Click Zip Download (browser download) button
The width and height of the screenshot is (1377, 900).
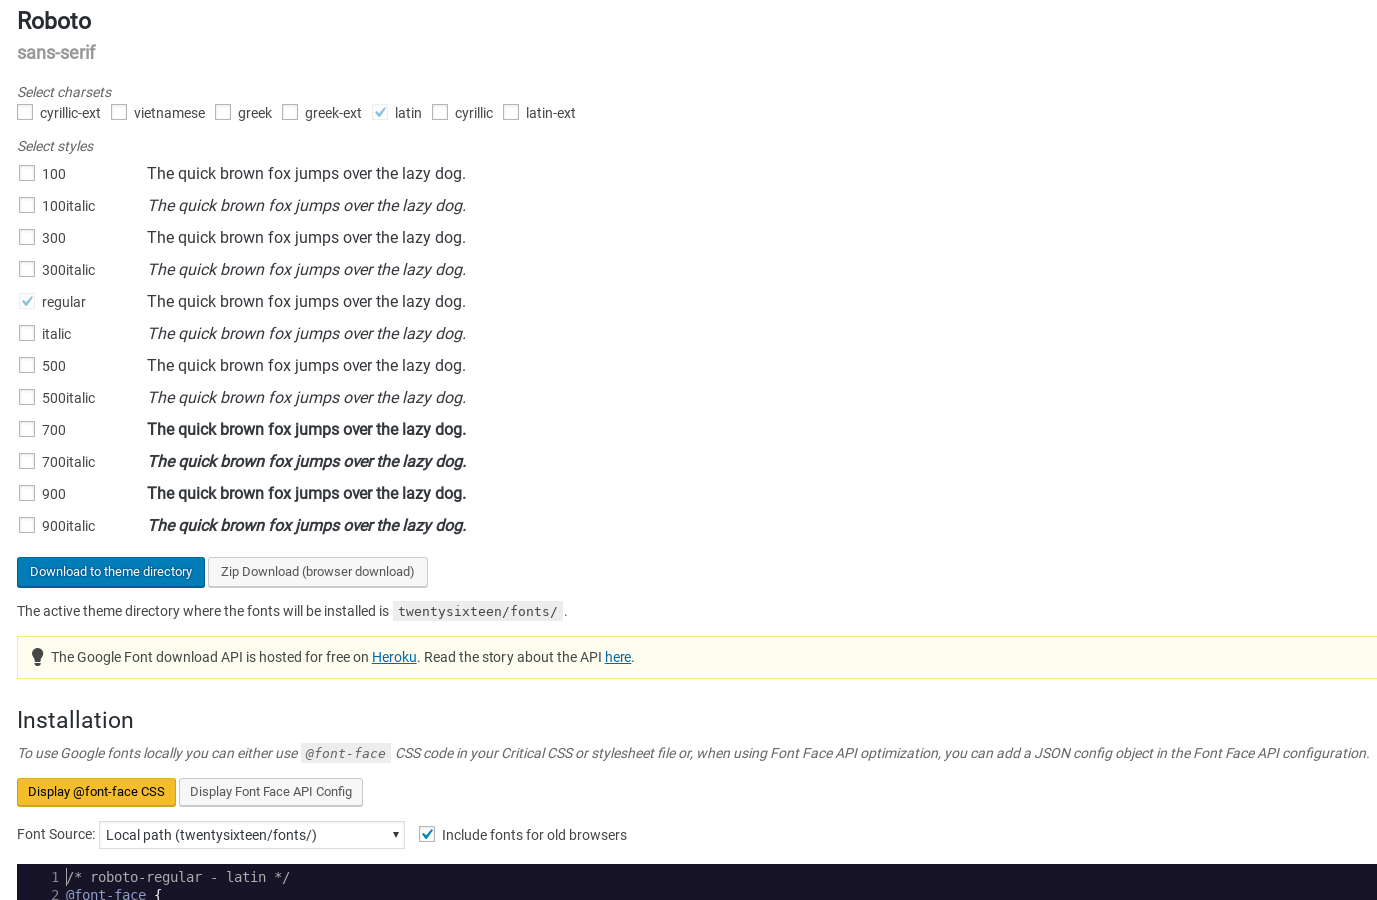pos(318,572)
